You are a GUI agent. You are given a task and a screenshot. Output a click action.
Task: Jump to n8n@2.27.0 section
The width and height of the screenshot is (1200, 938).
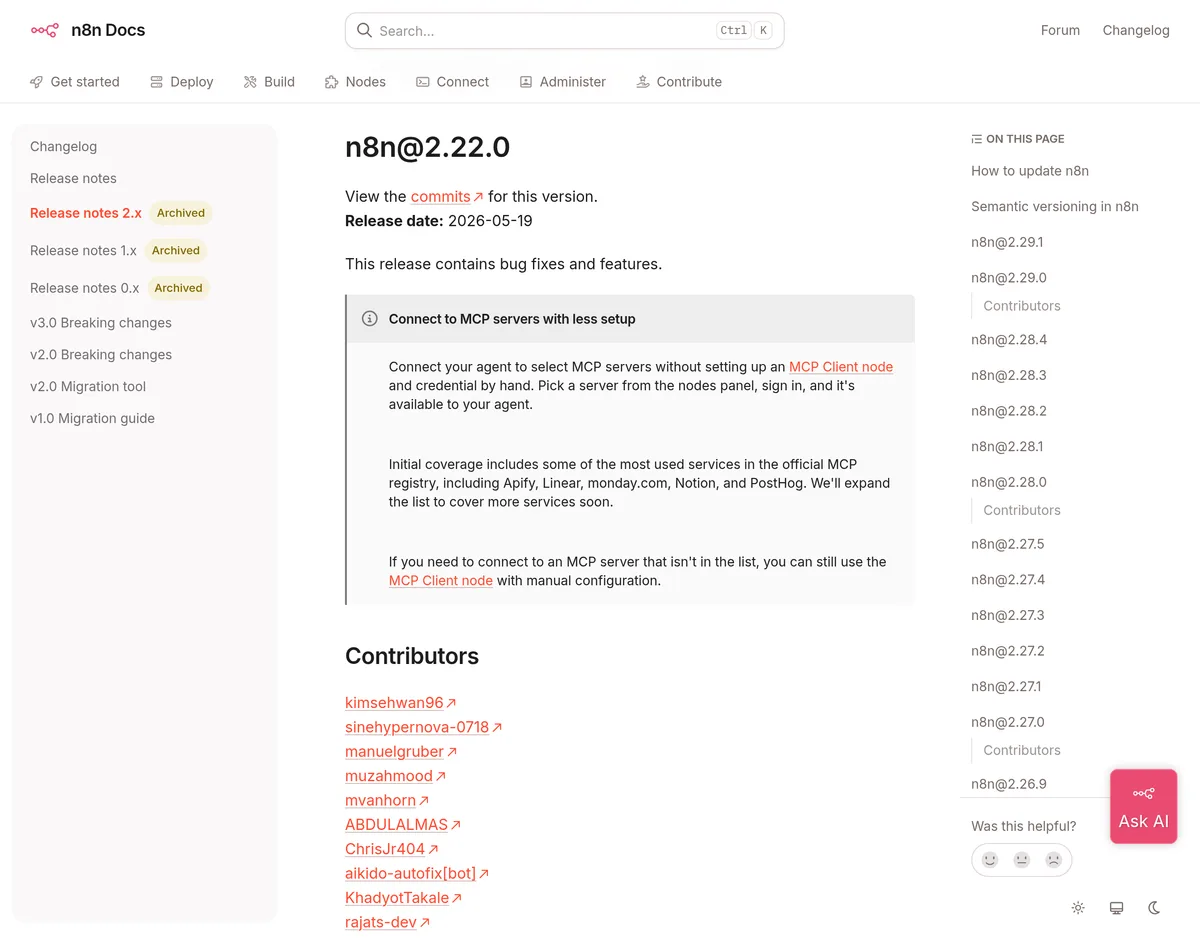(x=1008, y=722)
